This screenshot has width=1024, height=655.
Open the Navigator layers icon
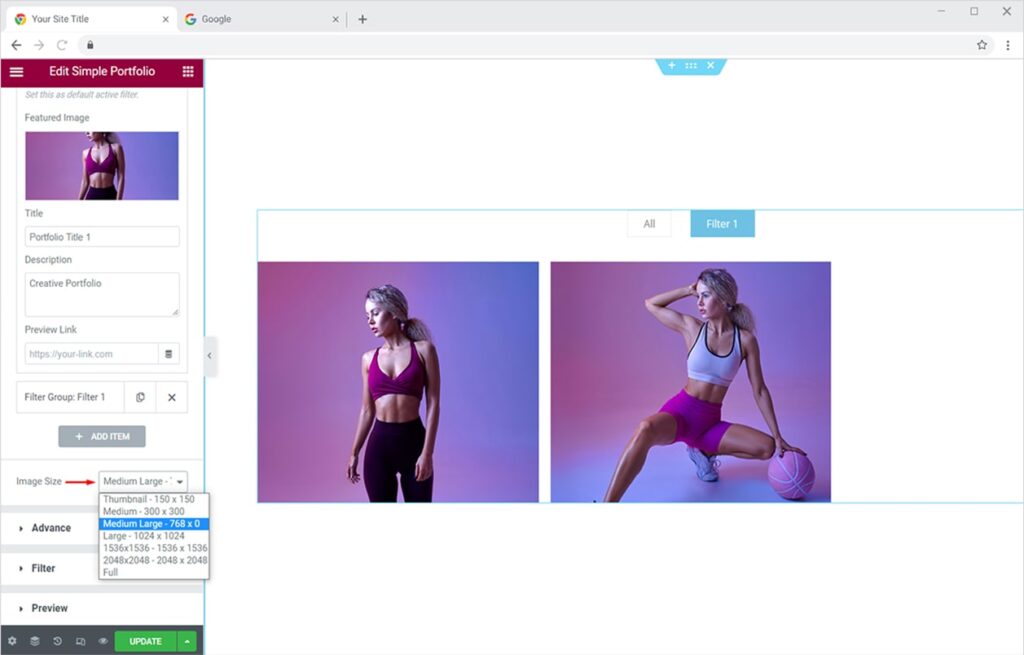35,641
